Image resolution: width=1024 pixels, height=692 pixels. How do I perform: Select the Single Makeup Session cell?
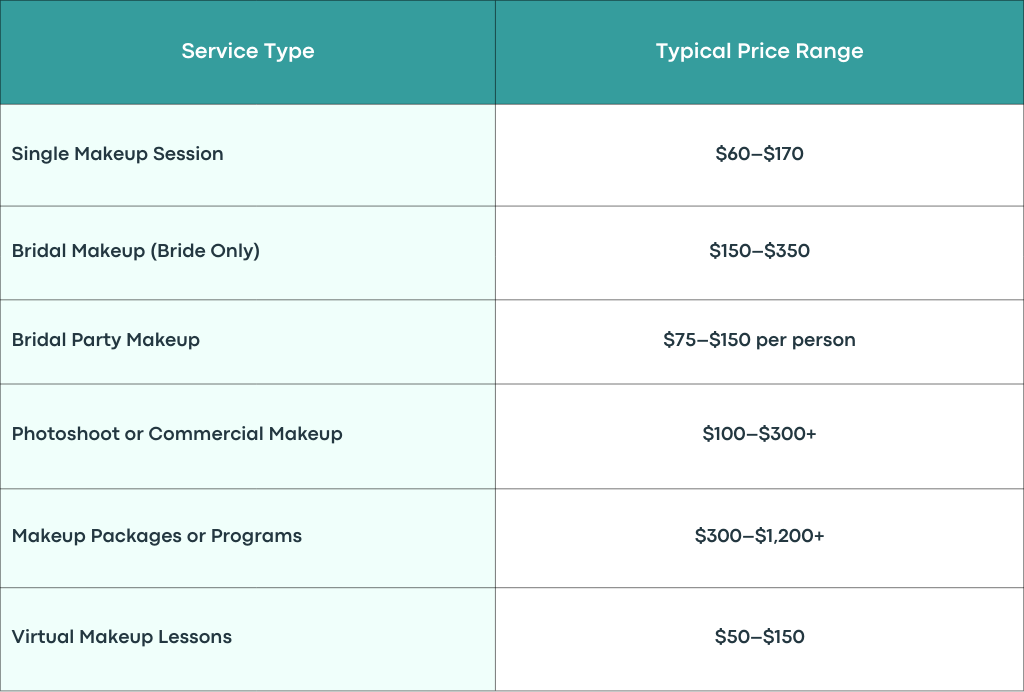point(248,155)
